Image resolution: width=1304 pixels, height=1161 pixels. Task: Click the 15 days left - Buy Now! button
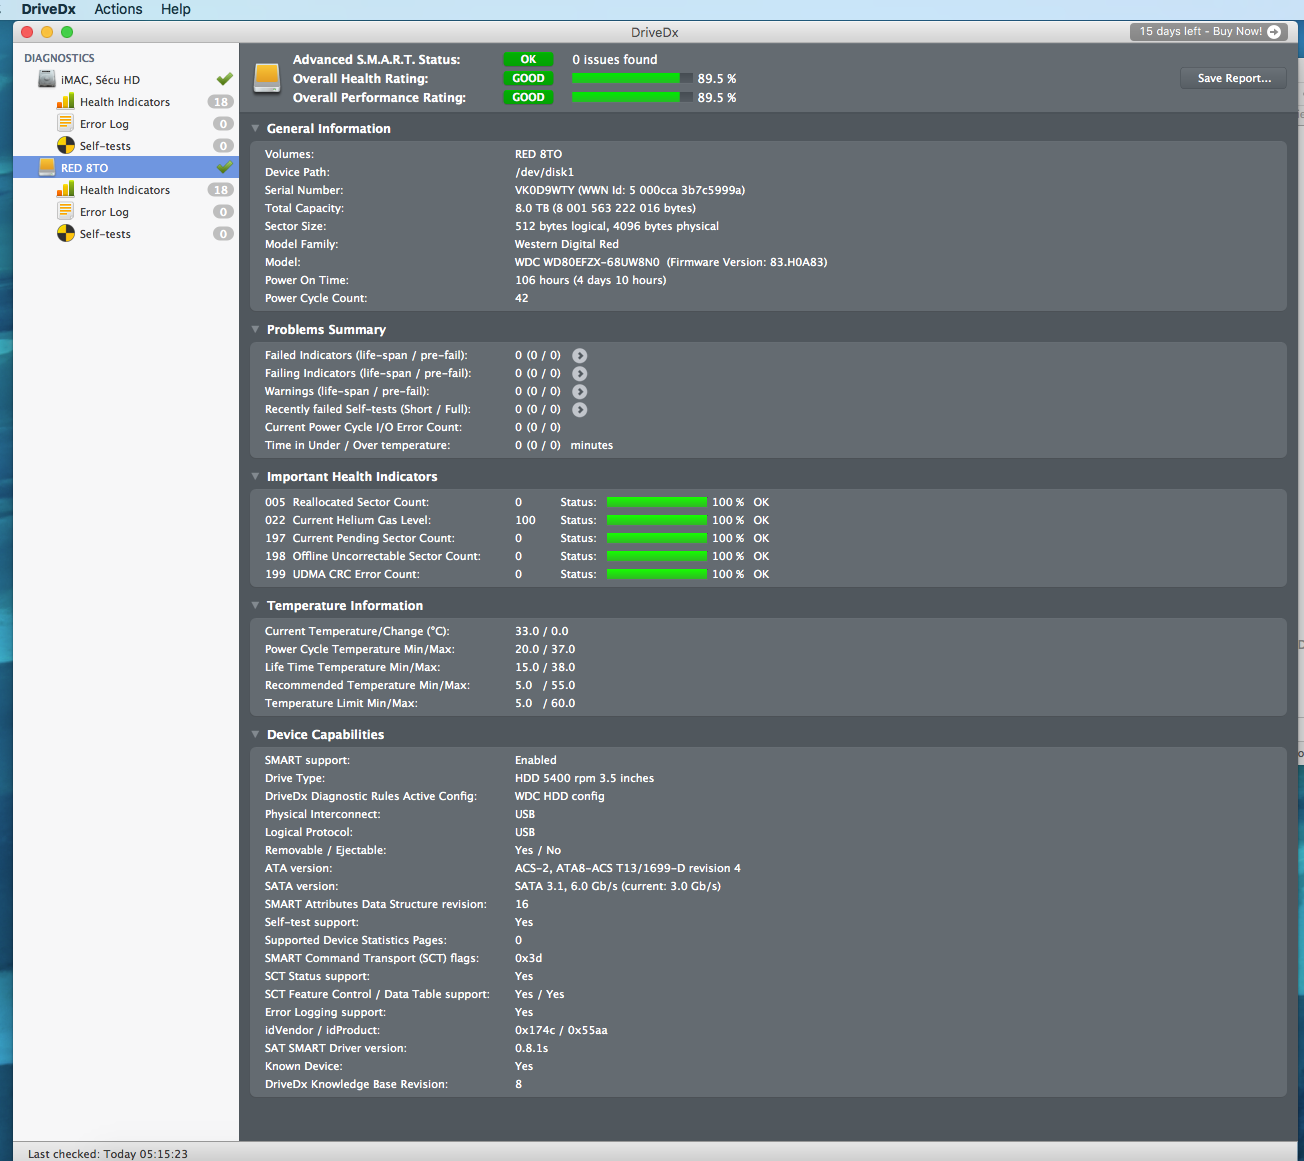(1209, 32)
